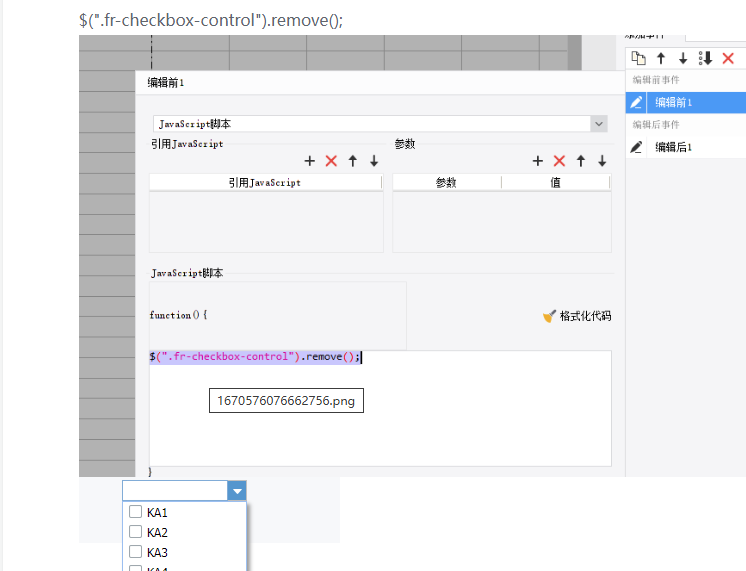
Task: Check the KA1 checkbox
Action: click(136, 512)
